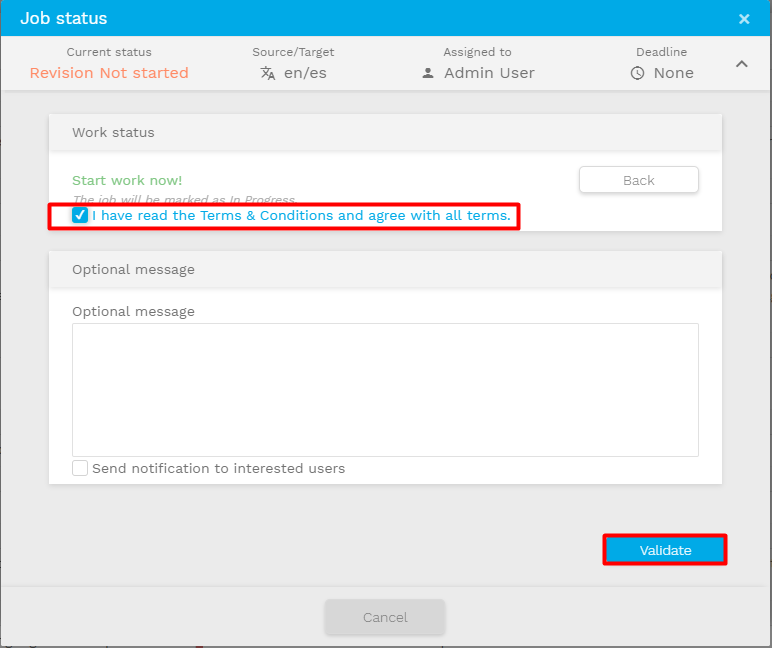Click the Send notification label text
The width and height of the screenshot is (772, 648).
click(218, 468)
